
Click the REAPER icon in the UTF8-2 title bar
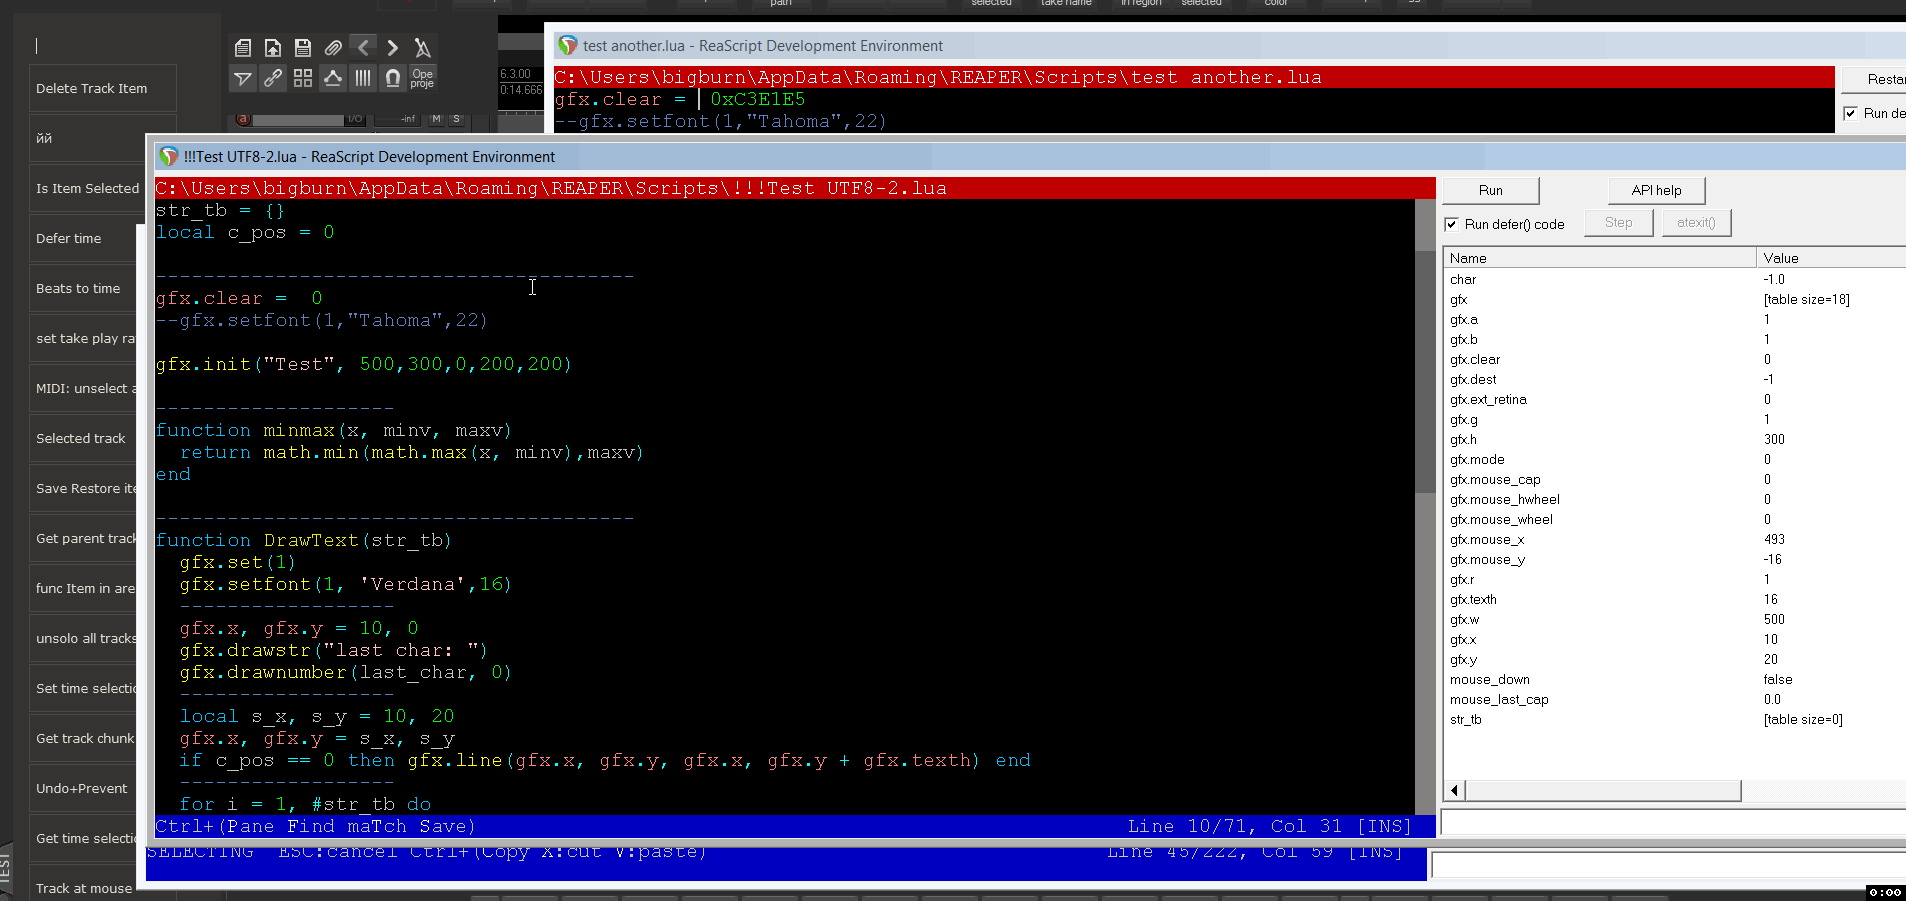(168, 156)
